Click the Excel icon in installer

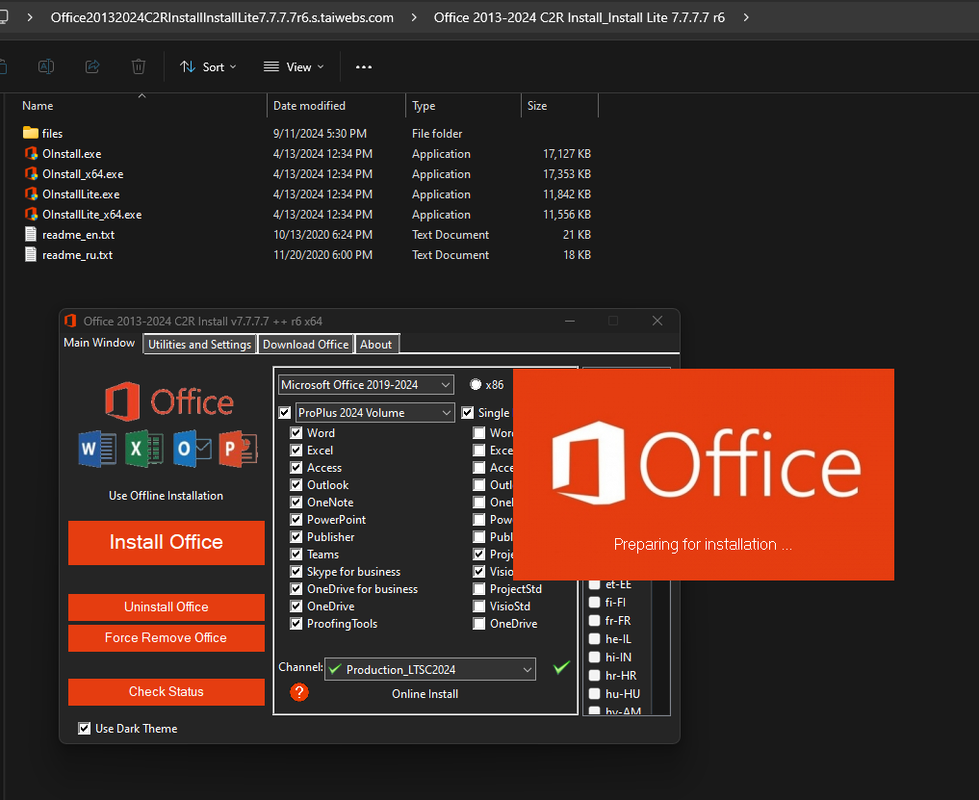144,448
